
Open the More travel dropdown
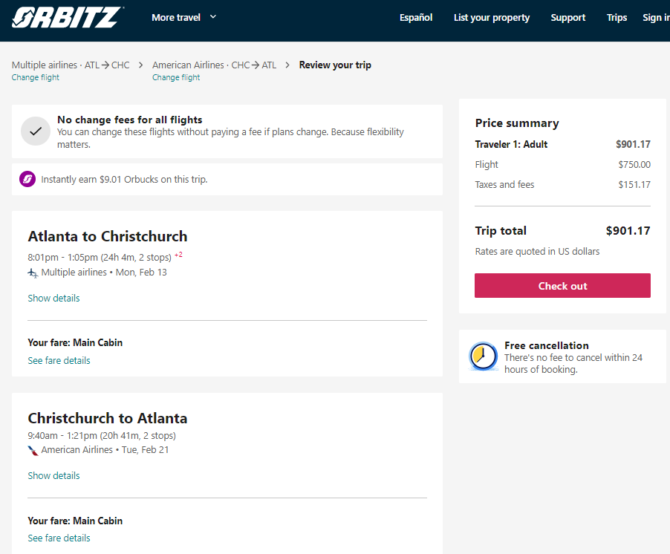(x=184, y=17)
